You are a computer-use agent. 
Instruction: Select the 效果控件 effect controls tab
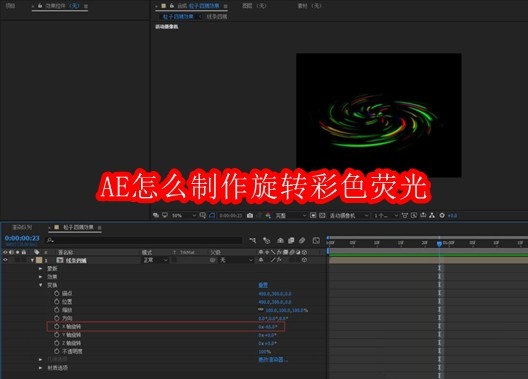pos(62,6)
